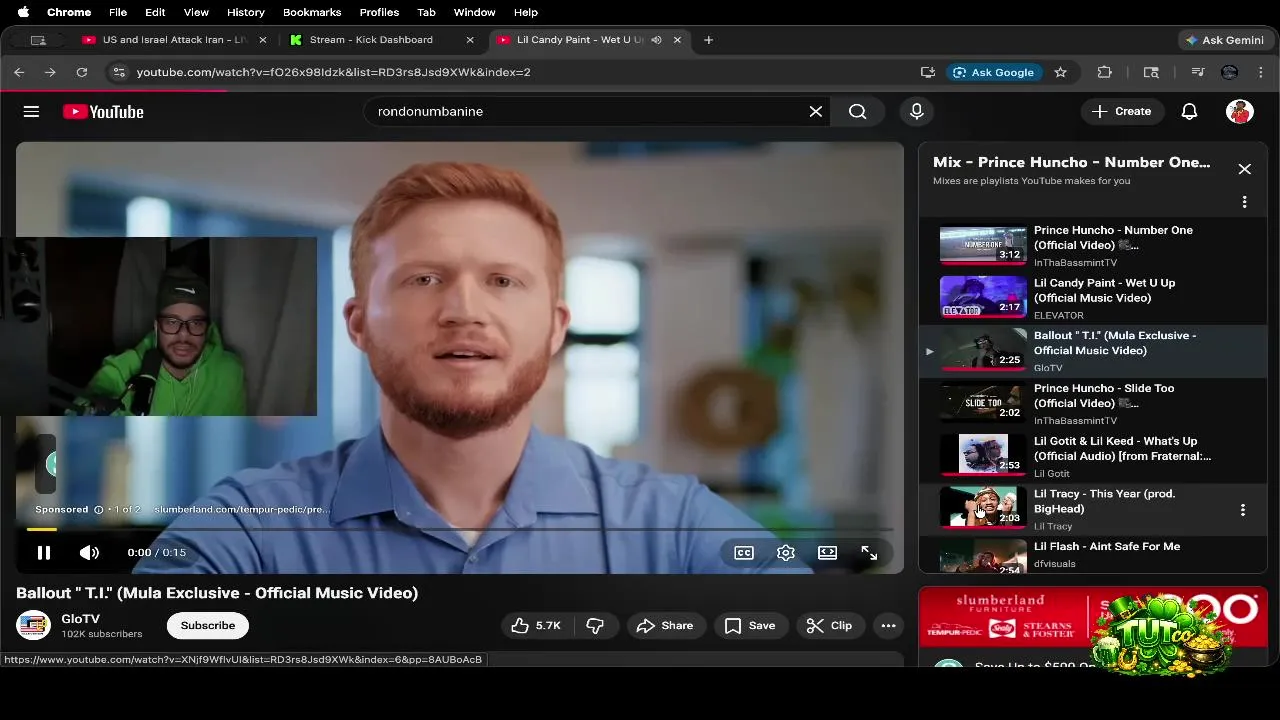Viewport: 1280px width, 720px height.
Task: Open options for Lil Tracy This Year
Action: [x=1243, y=510]
